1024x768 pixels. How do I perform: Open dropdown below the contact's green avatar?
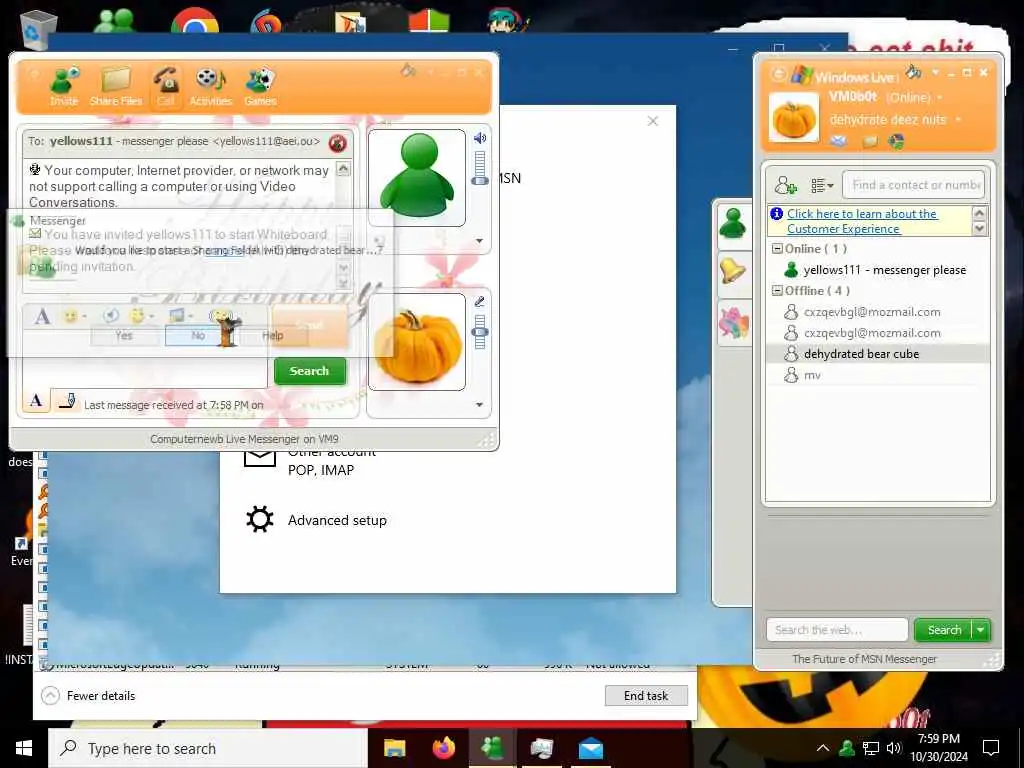[x=479, y=241]
